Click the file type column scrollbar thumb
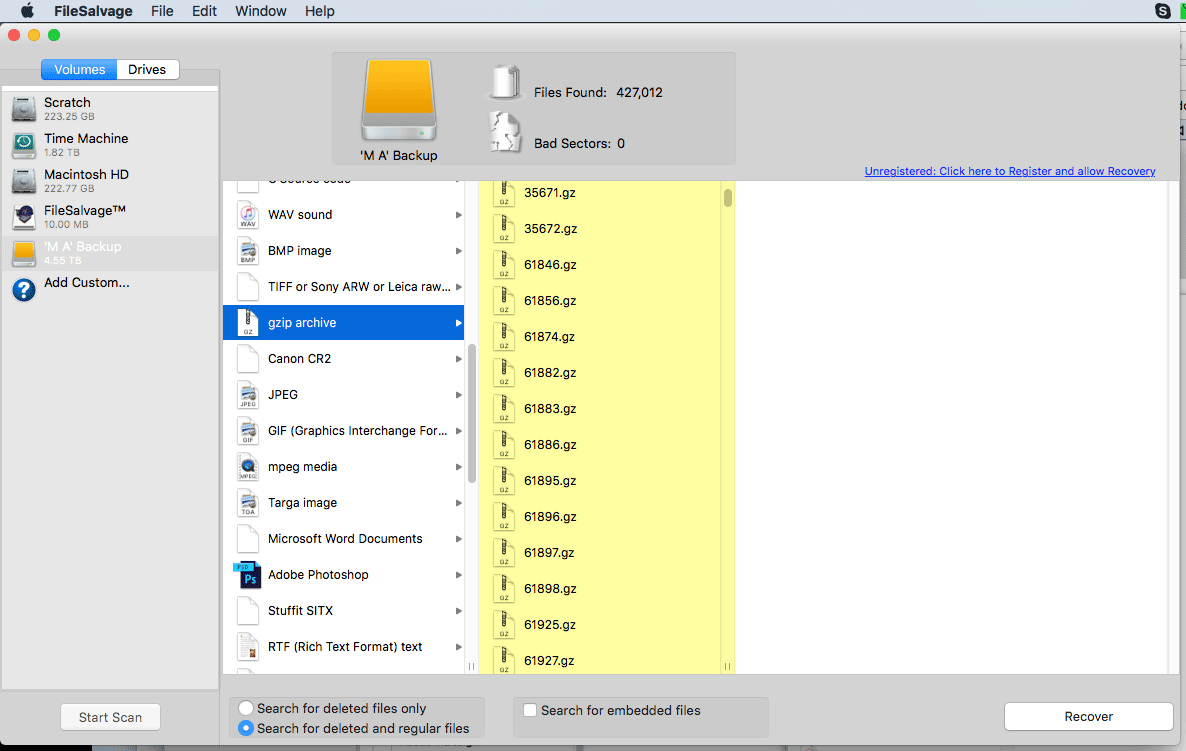The width and height of the screenshot is (1186, 751). 472,413
